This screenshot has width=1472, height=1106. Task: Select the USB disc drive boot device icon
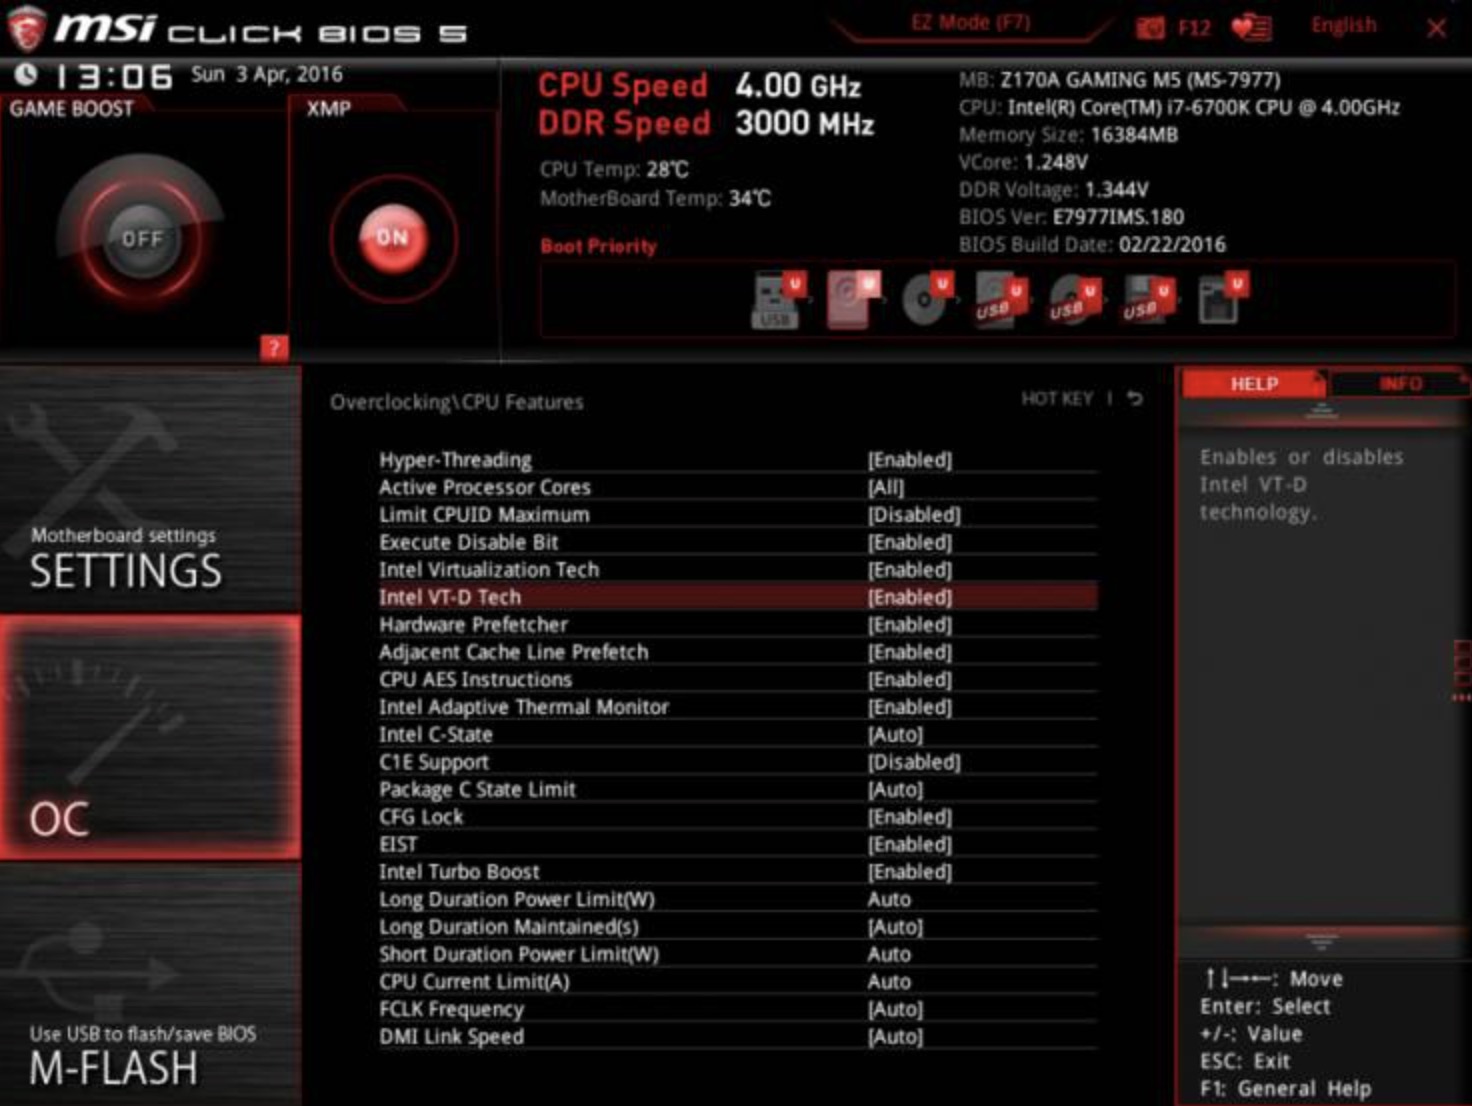pyautogui.click(x=1074, y=299)
